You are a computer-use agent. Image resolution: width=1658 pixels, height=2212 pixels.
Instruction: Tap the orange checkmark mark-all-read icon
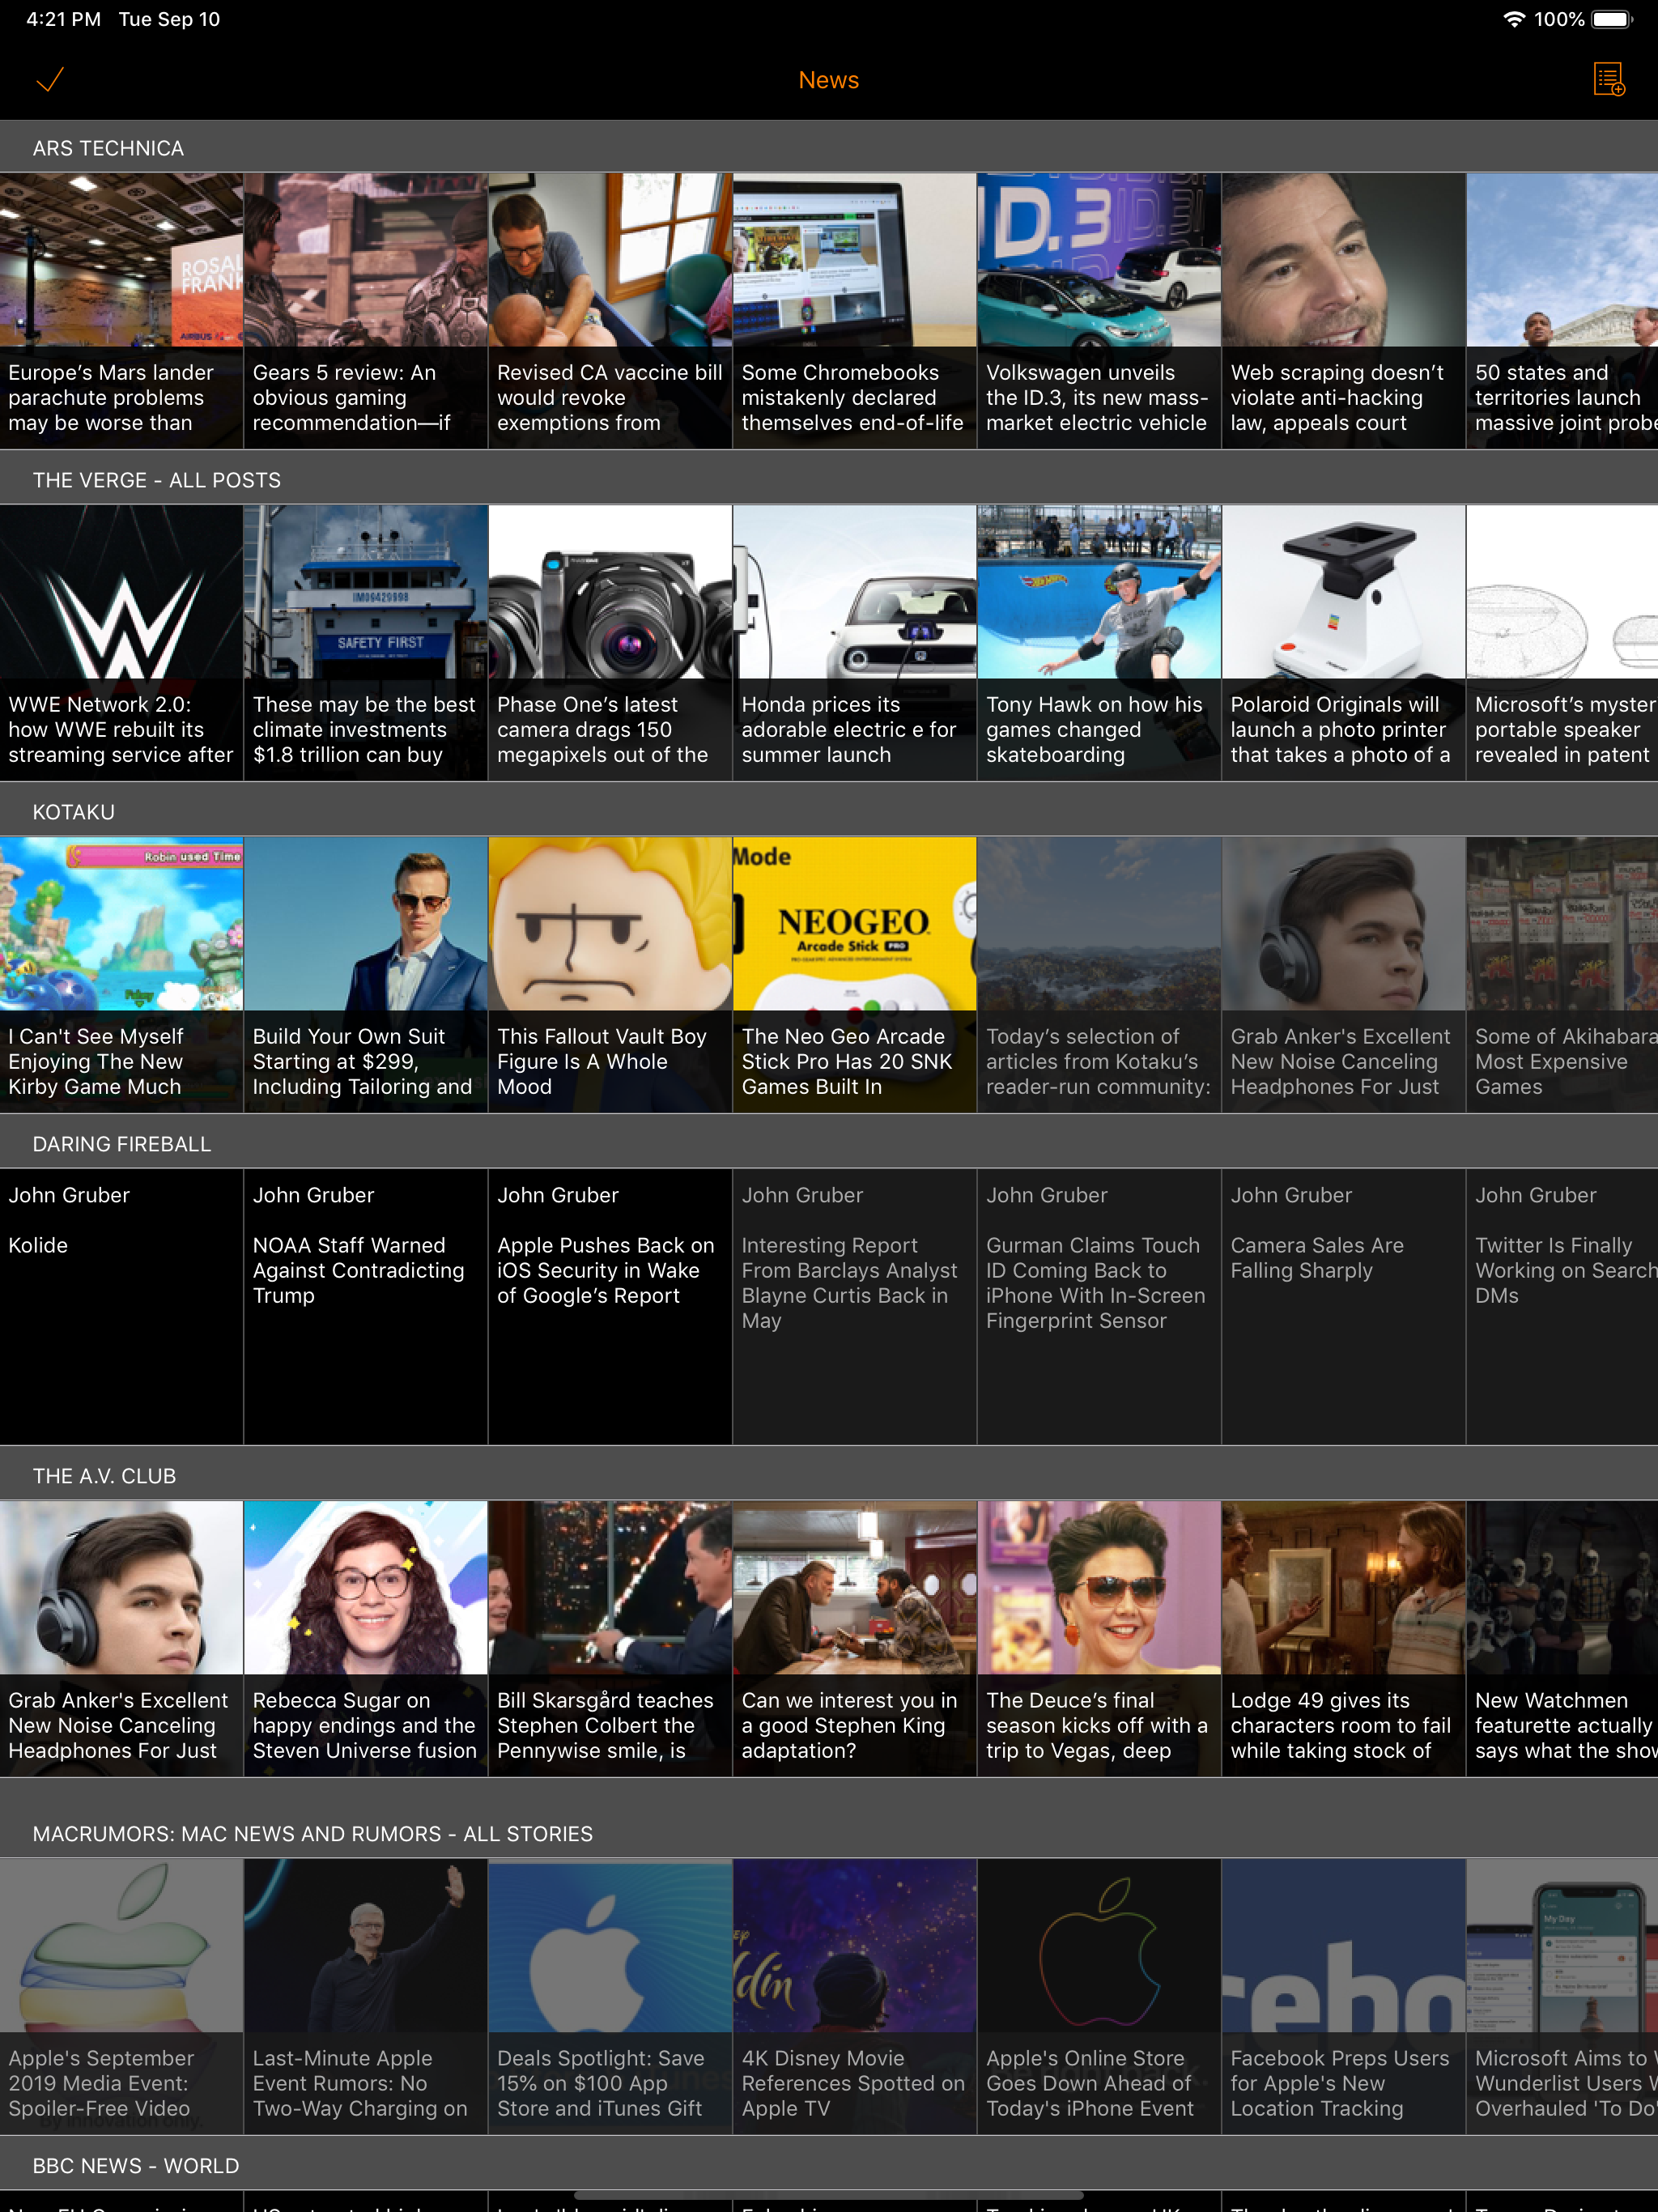tap(50, 80)
